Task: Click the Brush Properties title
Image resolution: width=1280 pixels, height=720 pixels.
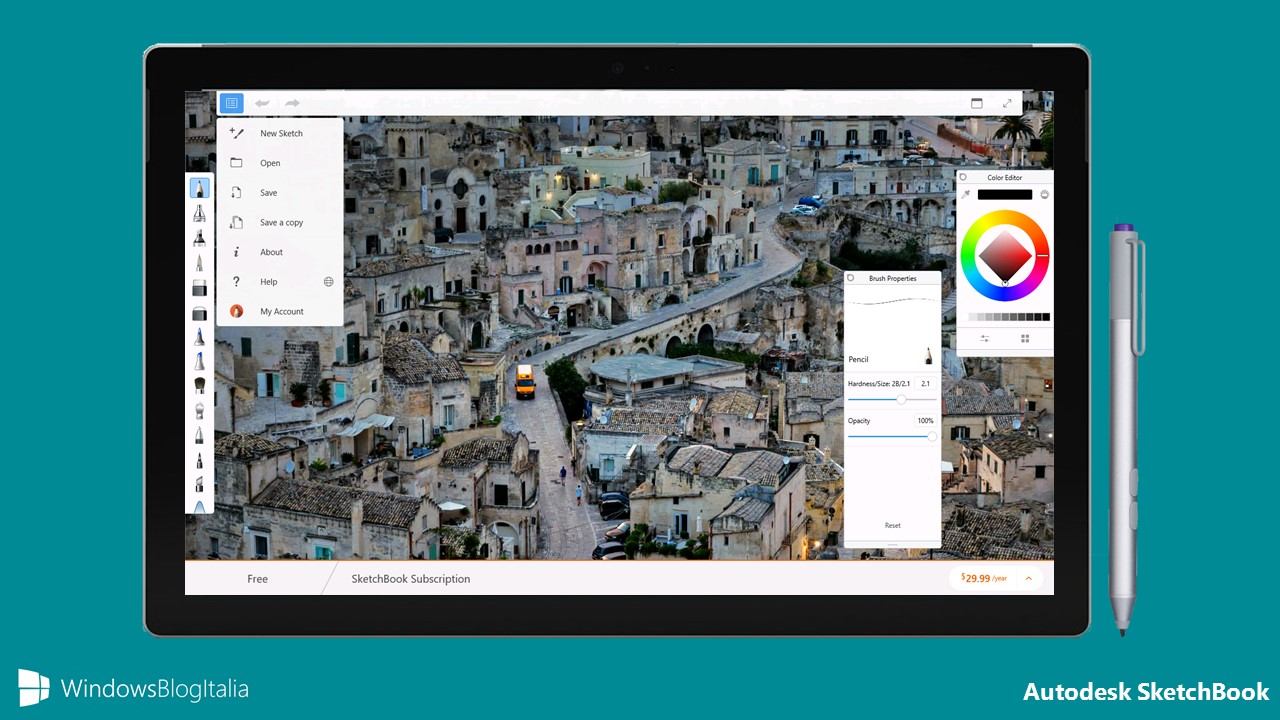Action: coord(893,278)
